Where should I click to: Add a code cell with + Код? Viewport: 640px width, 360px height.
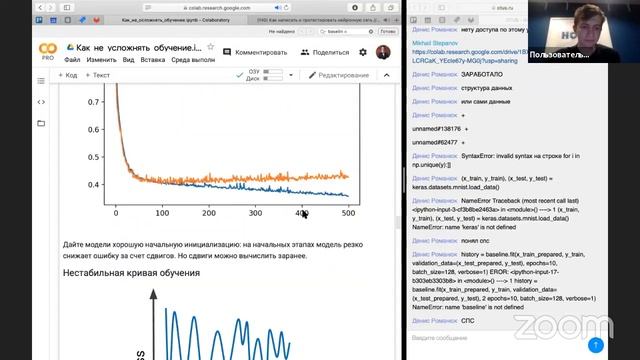click(67, 75)
